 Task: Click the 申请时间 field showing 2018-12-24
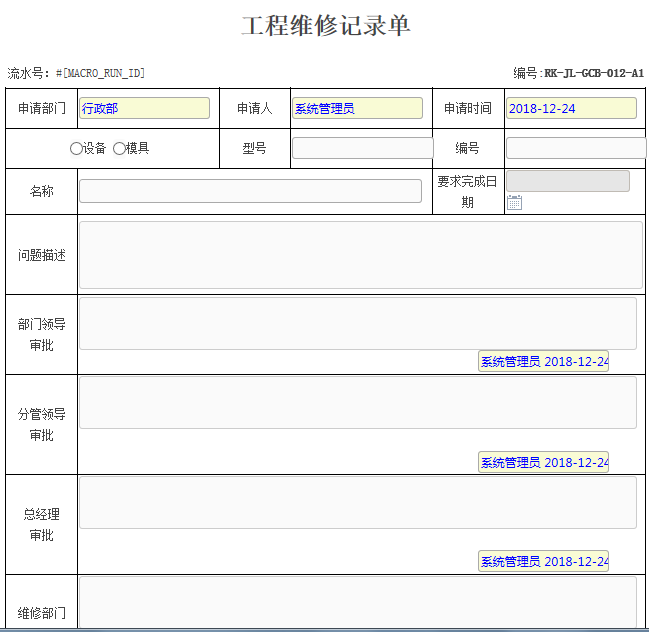572,108
